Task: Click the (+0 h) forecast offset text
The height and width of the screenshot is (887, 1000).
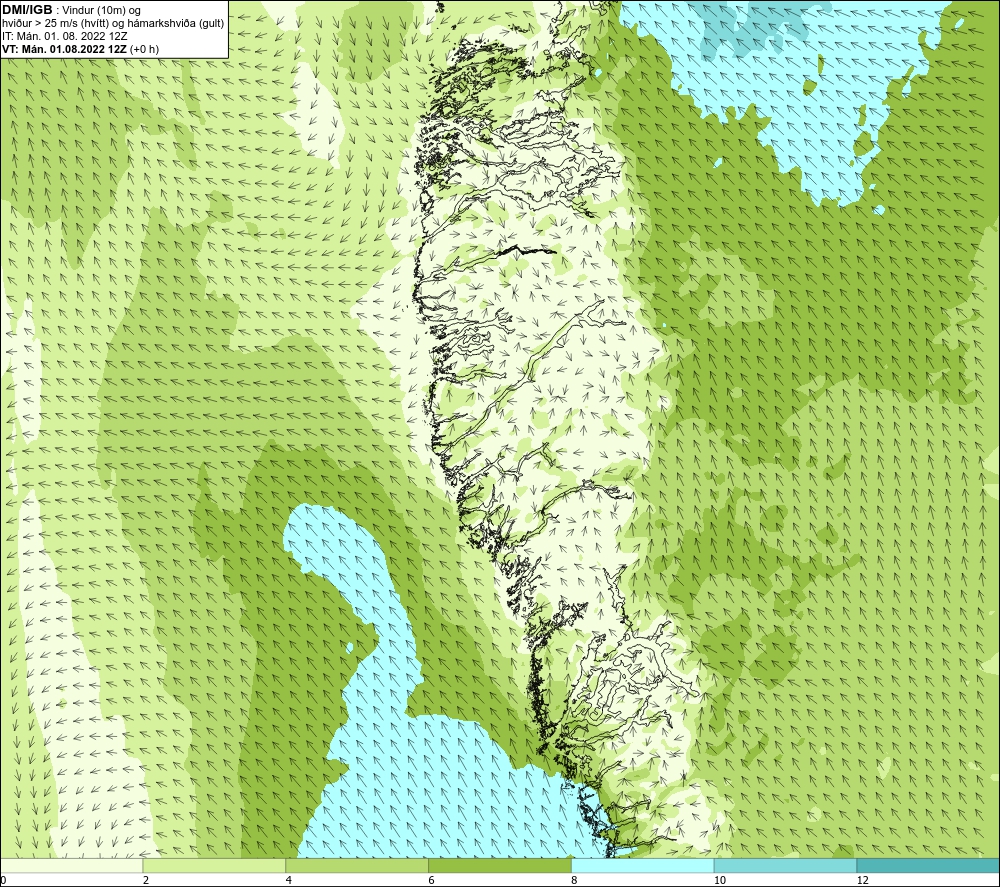Action: click(145, 49)
